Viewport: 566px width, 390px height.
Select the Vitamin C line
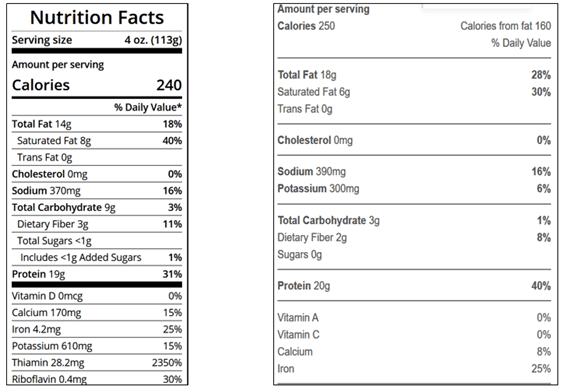(x=414, y=334)
